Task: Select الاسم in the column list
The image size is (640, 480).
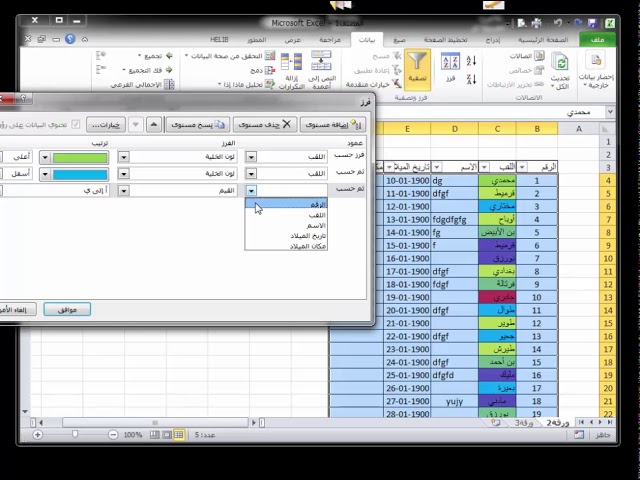Action: pos(286,225)
